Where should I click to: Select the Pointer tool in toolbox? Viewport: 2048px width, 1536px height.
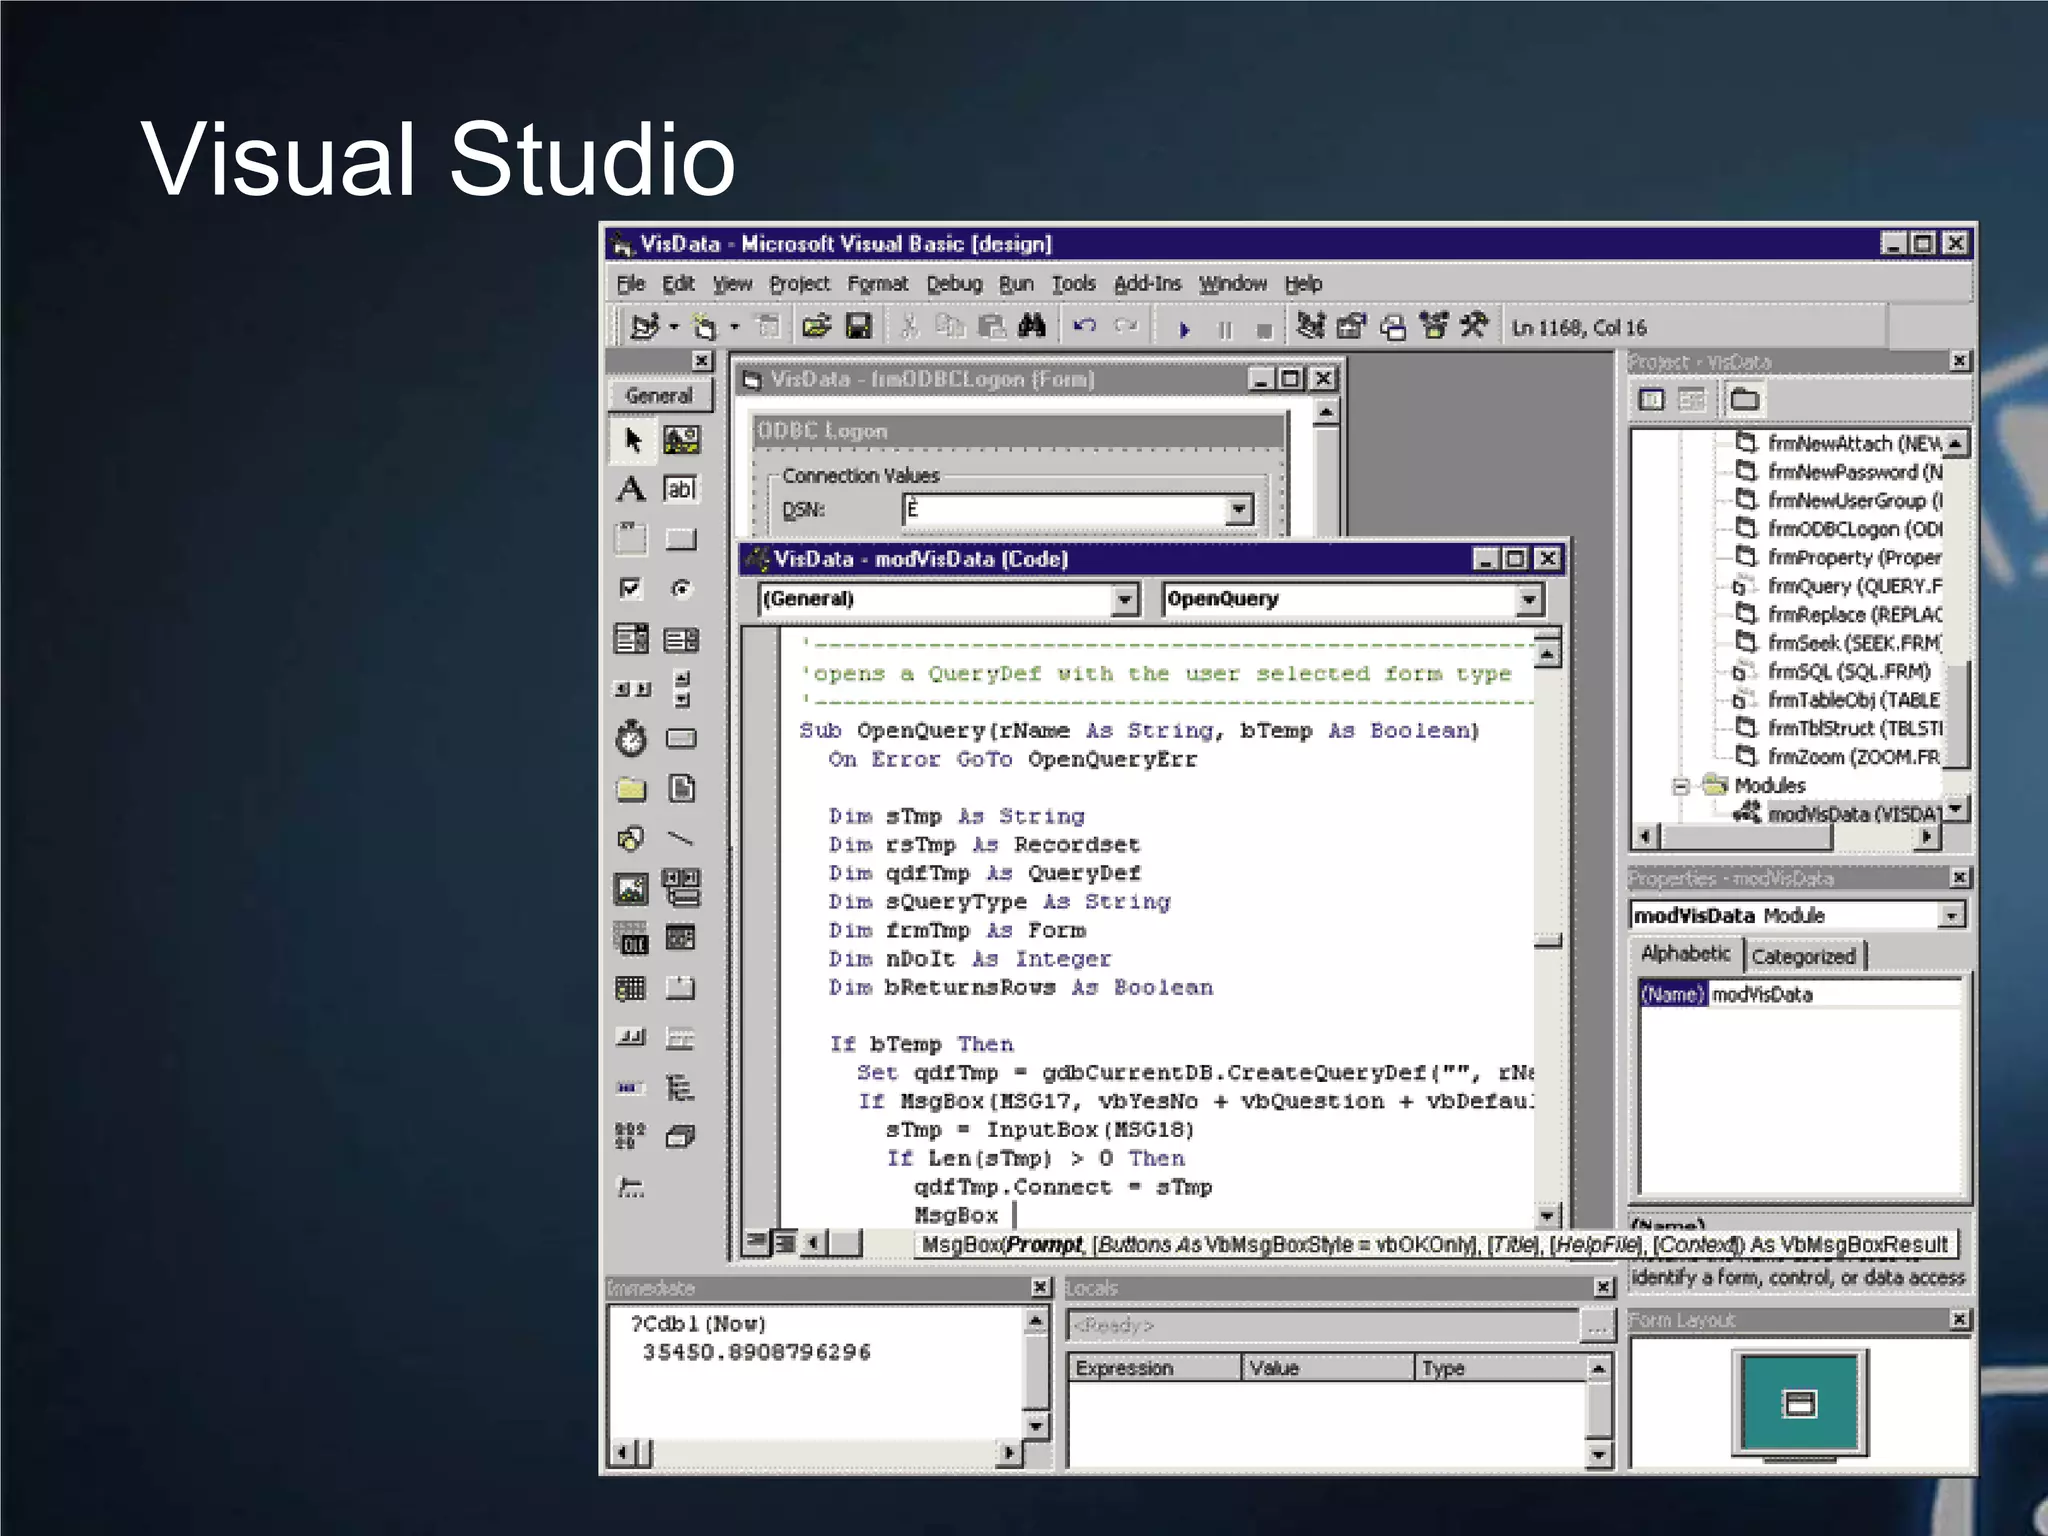point(632,440)
